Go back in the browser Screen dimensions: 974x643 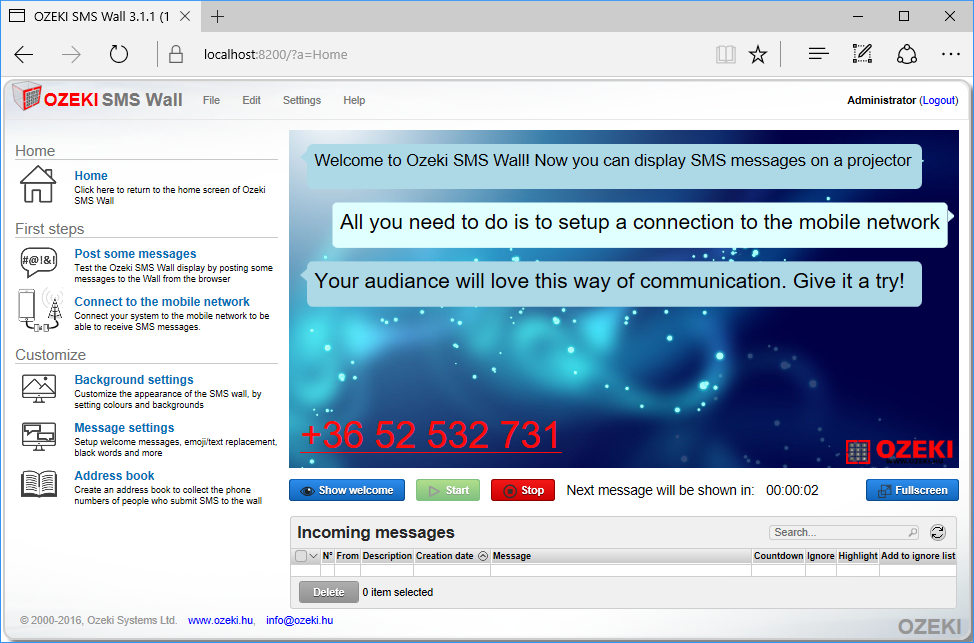coord(24,55)
